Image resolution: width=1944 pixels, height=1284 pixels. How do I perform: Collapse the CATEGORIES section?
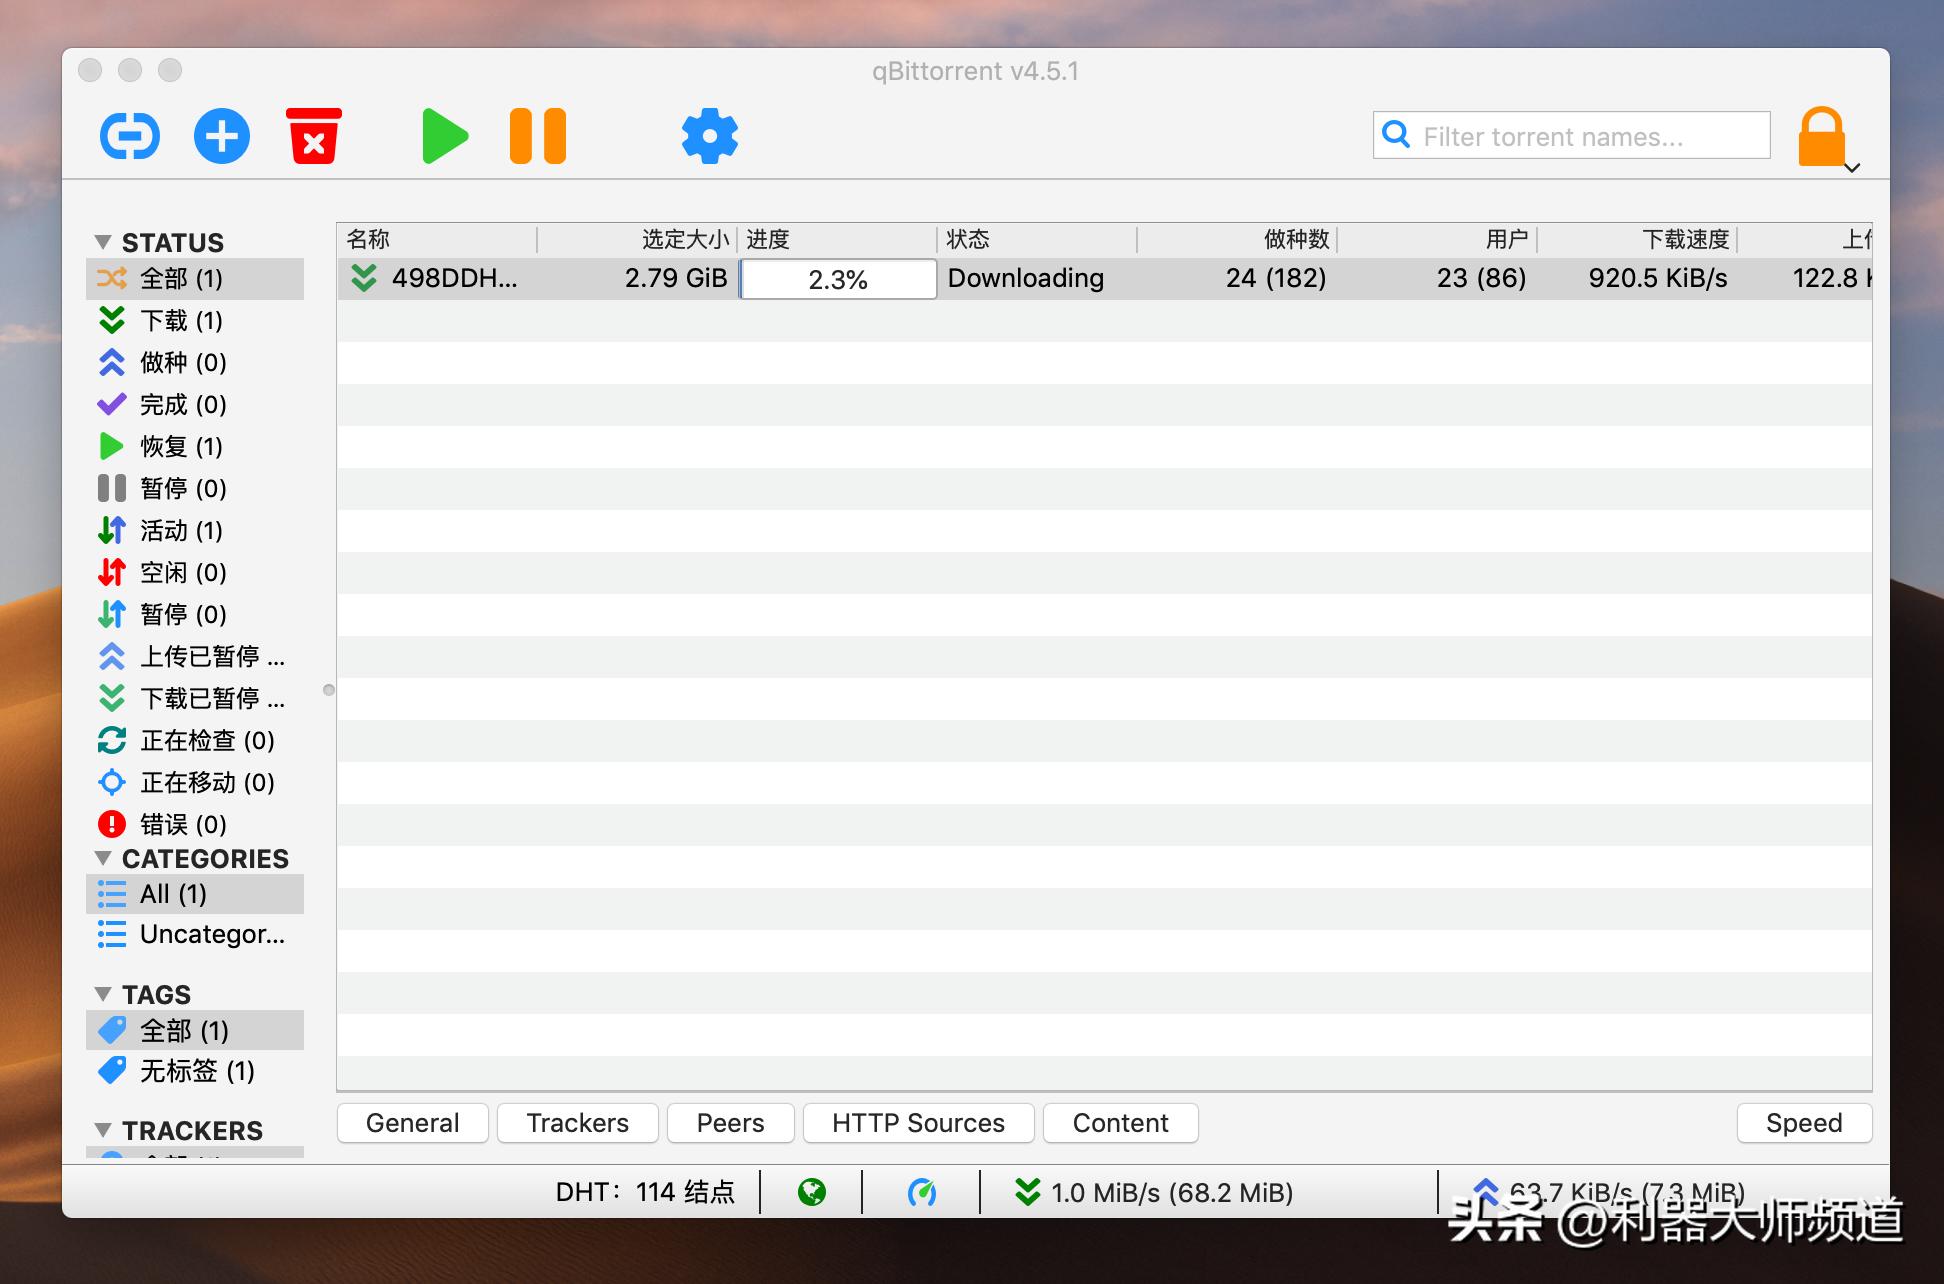(x=104, y=859)
